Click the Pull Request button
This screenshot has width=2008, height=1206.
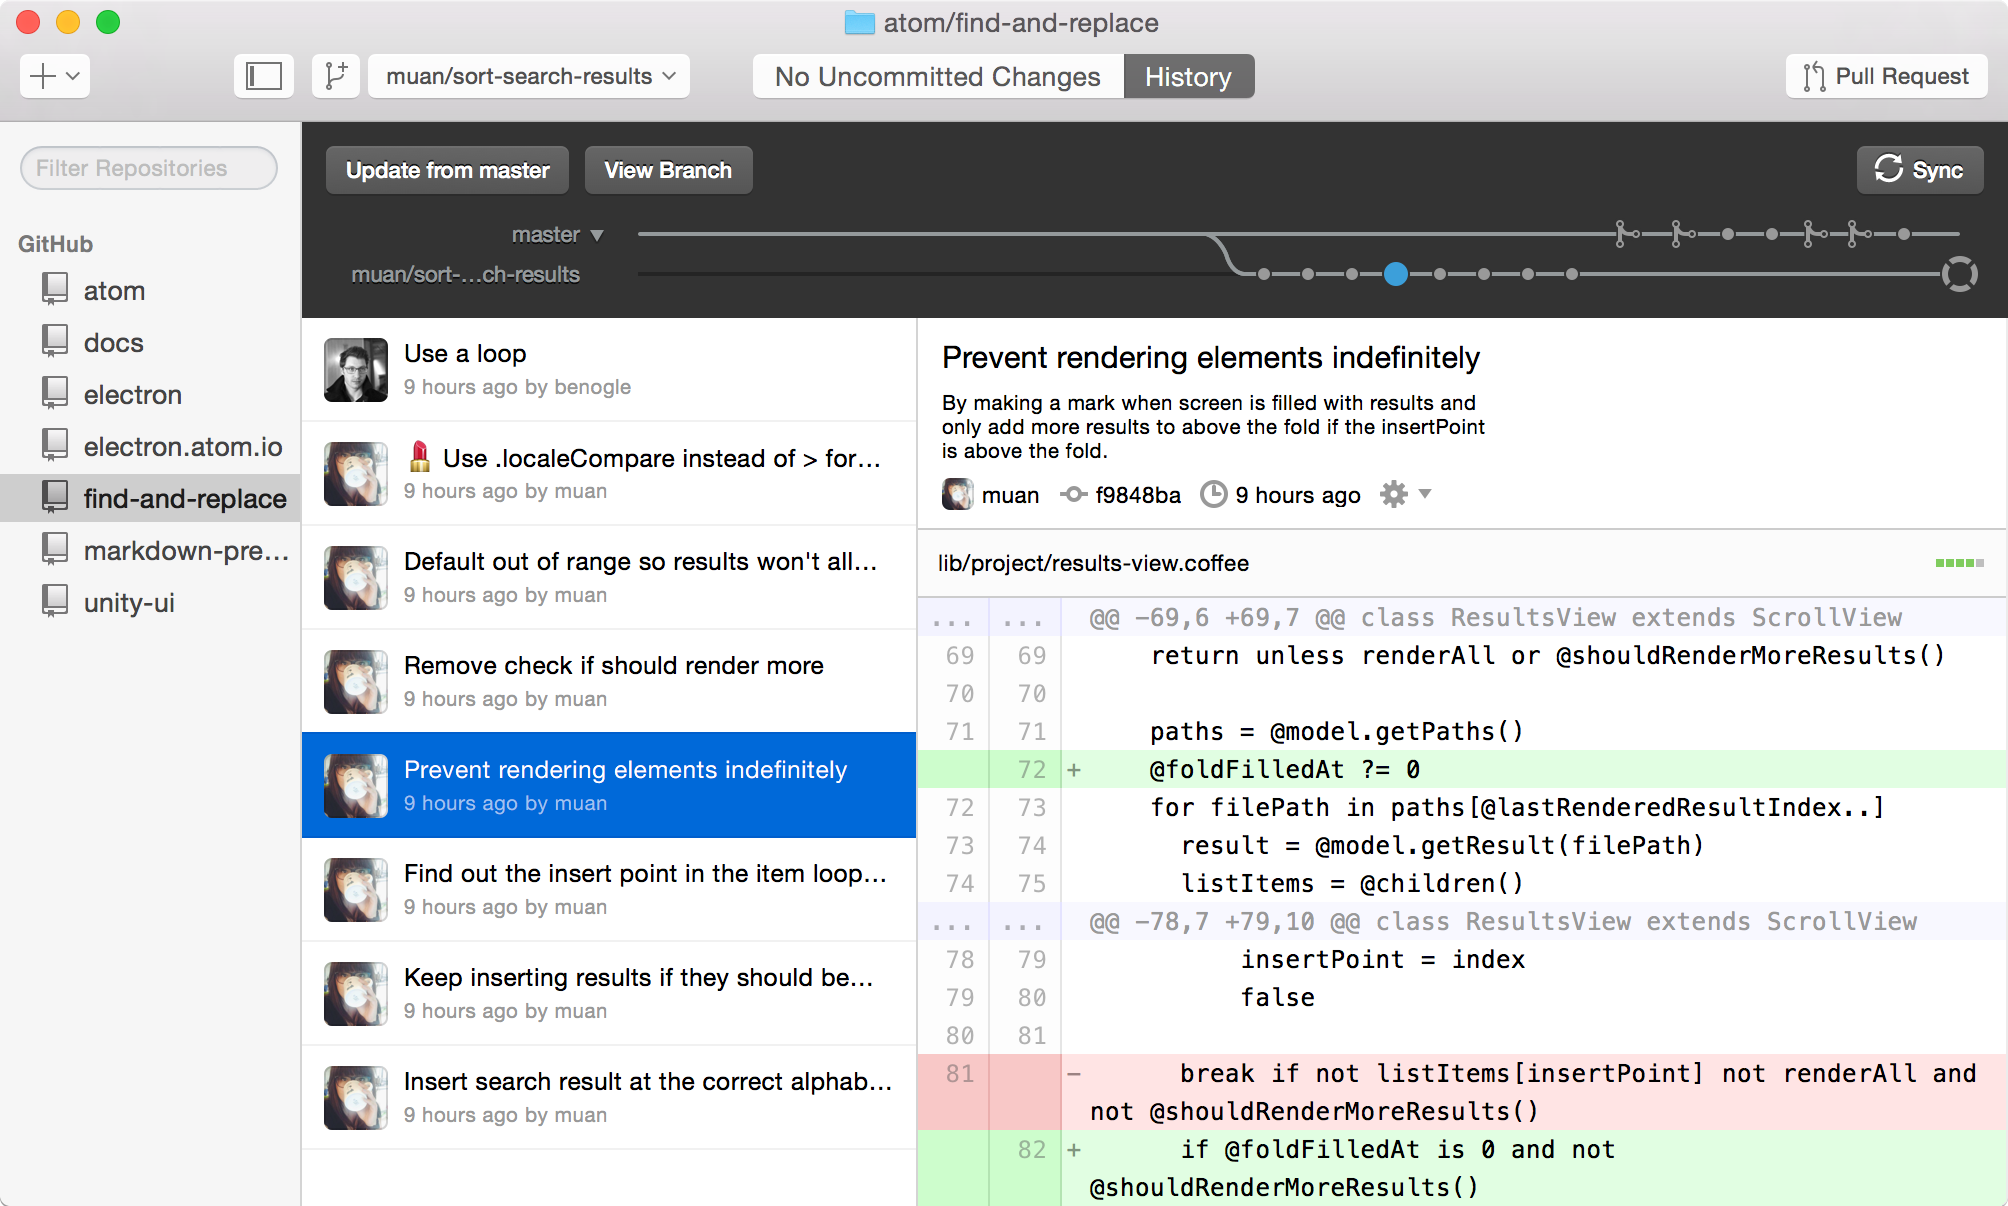[x=1886, y=76]
